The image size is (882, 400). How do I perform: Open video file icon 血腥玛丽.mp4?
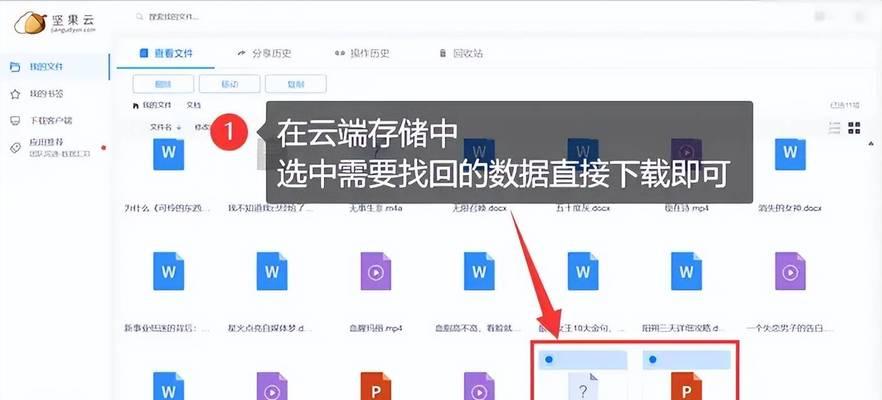376,272
